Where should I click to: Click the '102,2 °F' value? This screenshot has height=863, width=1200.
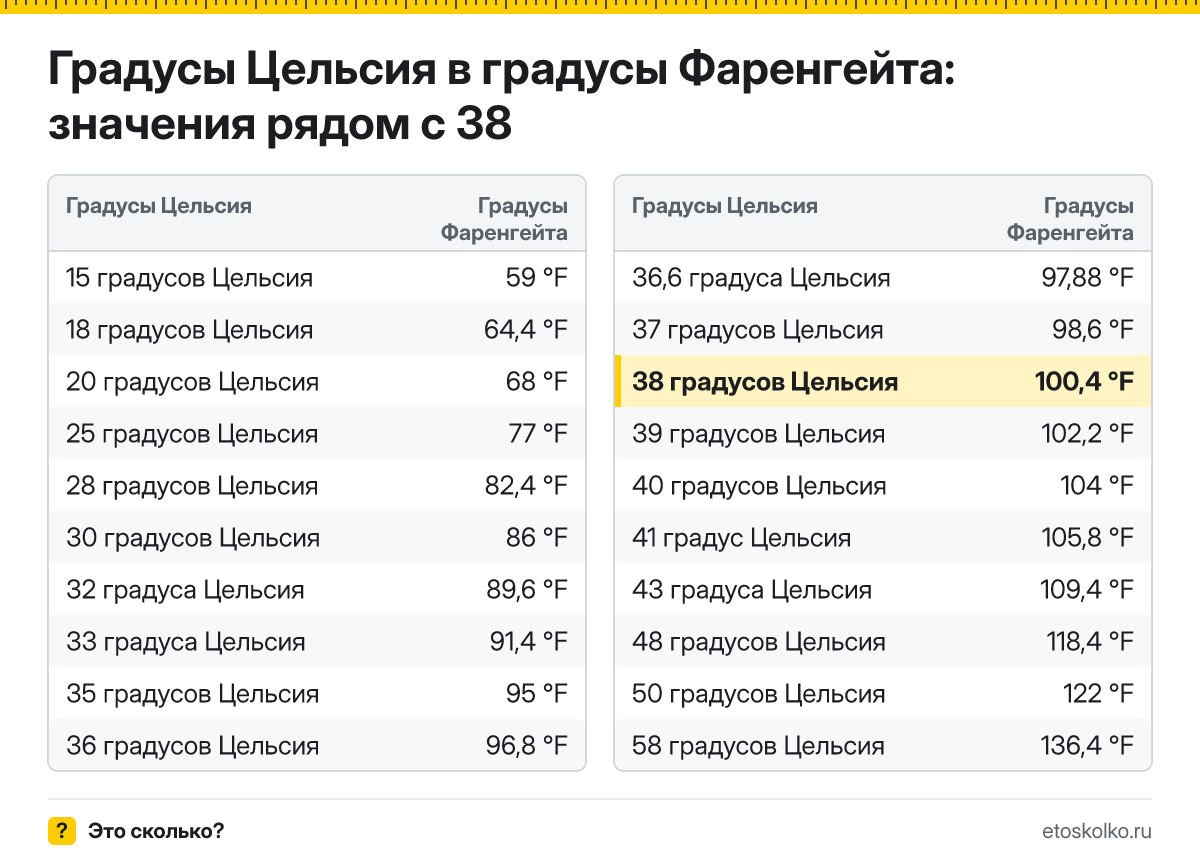(1089, 434)
